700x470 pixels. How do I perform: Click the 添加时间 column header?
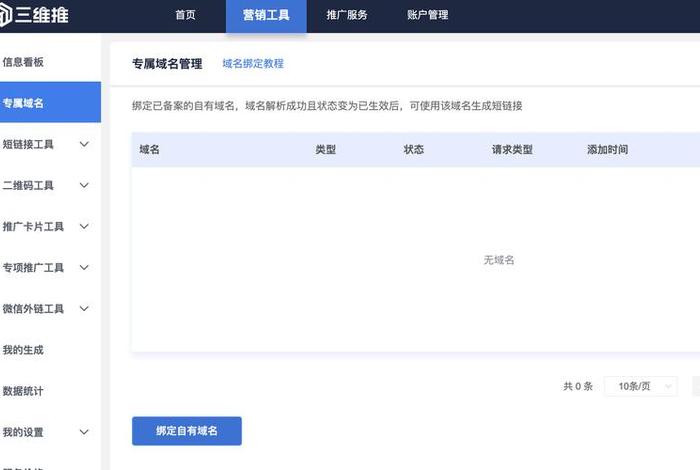[x=608, y=150]
